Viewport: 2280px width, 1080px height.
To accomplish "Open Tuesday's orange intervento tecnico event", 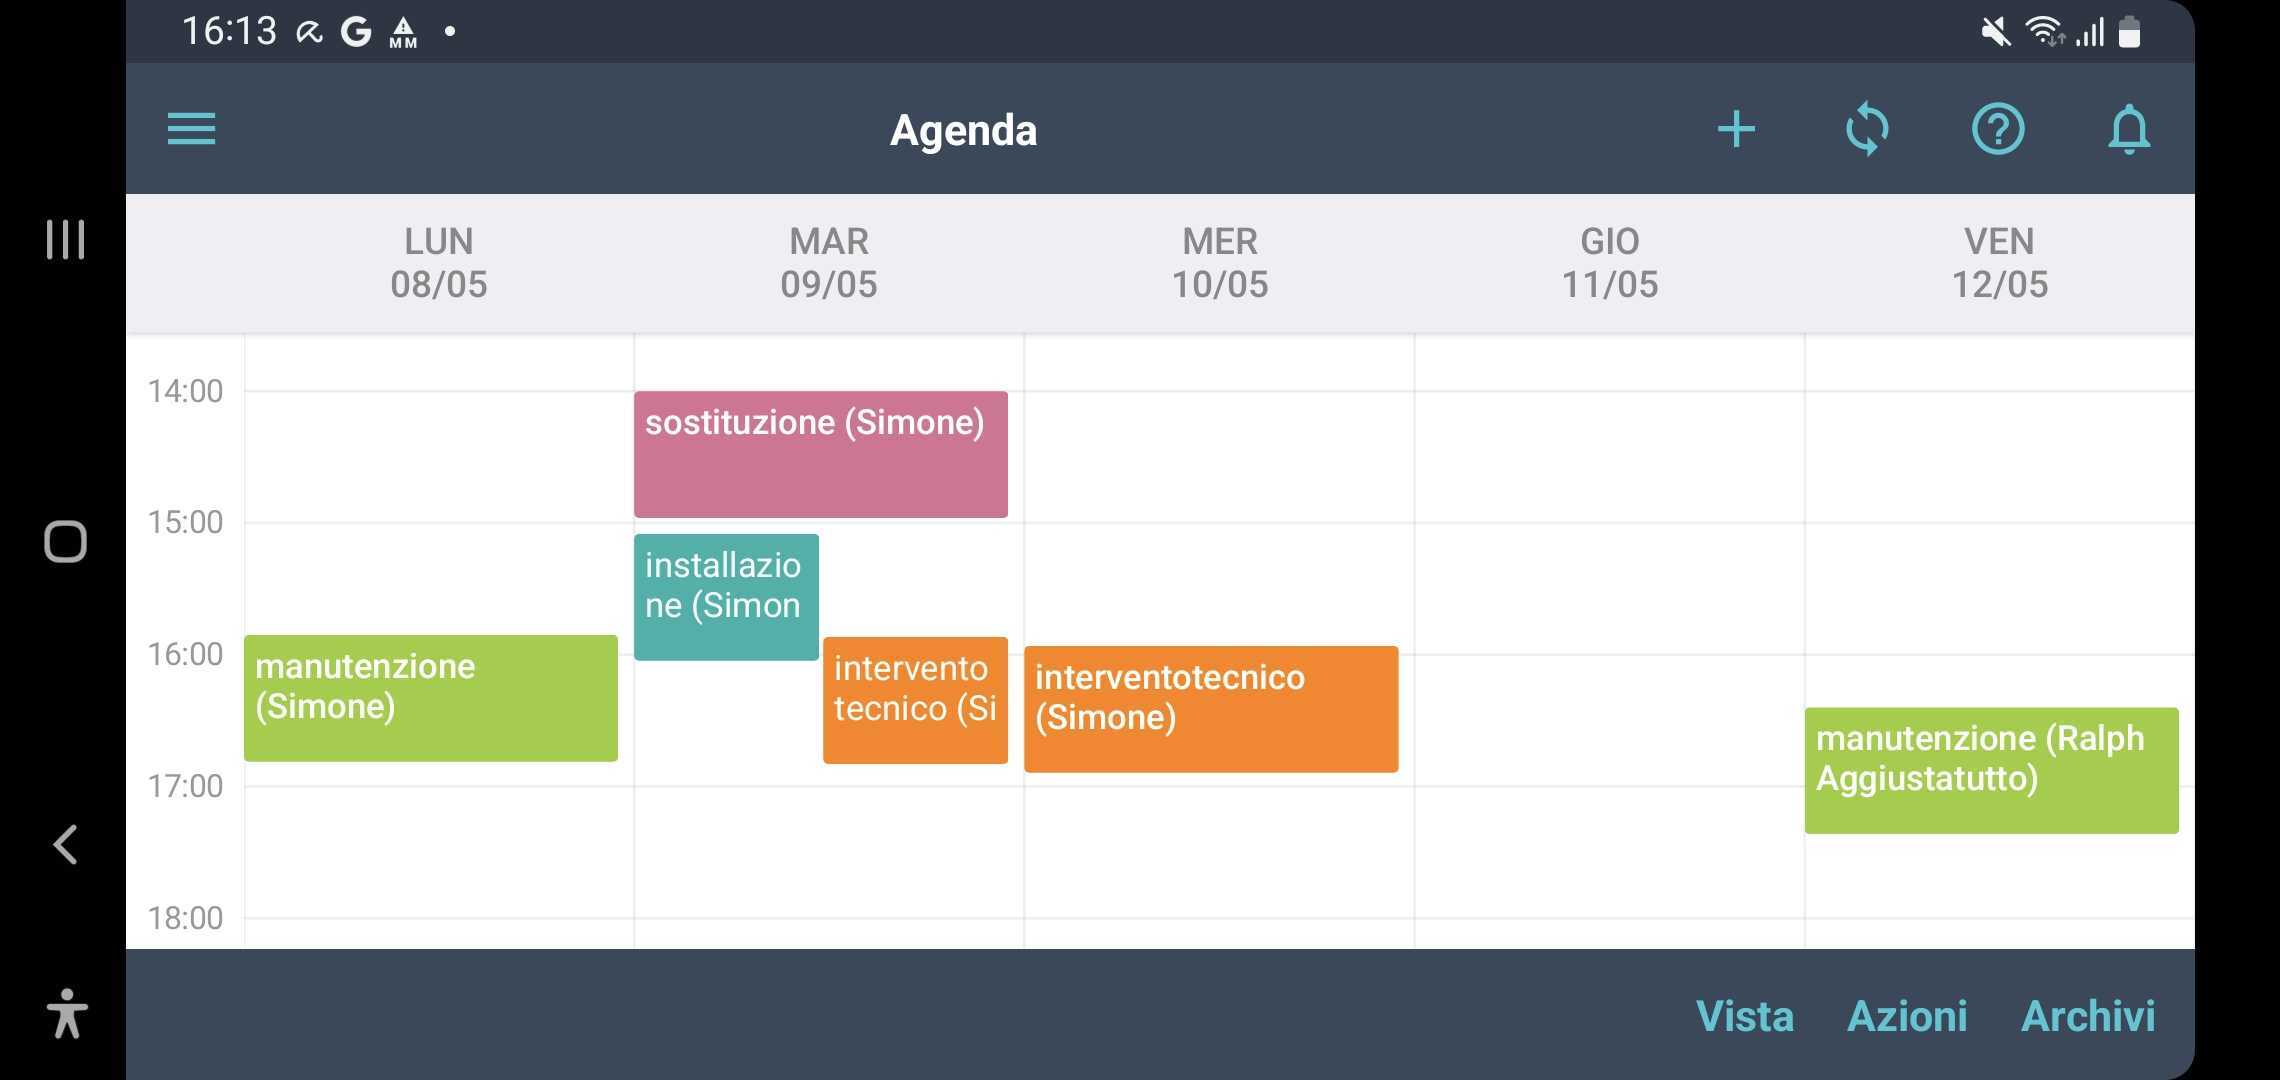I will coord(915,701).
